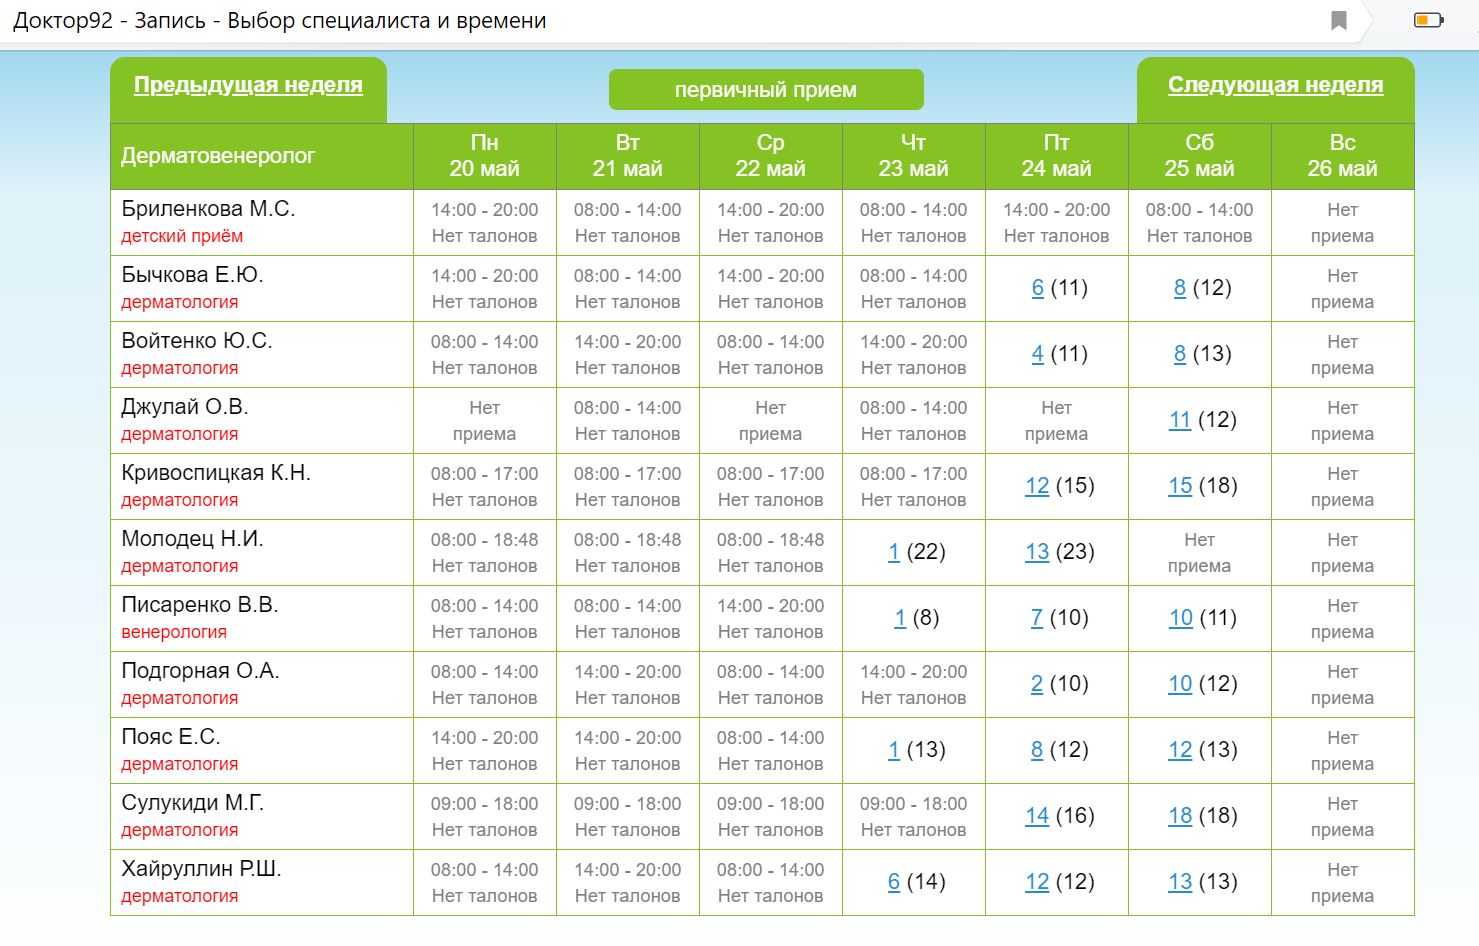Click Сулукиди Thursday cell 09:00 - 18:00
Screen dimensions: 1479x946
pos(914,817)
